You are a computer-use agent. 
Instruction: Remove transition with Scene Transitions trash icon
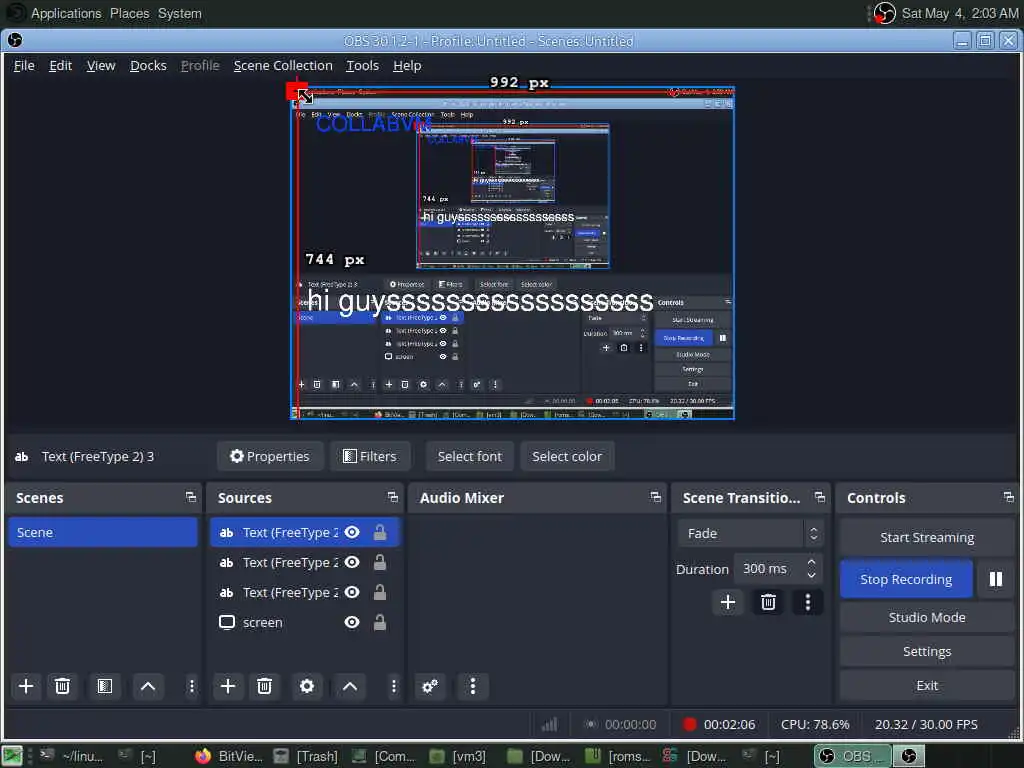(768, 602)
